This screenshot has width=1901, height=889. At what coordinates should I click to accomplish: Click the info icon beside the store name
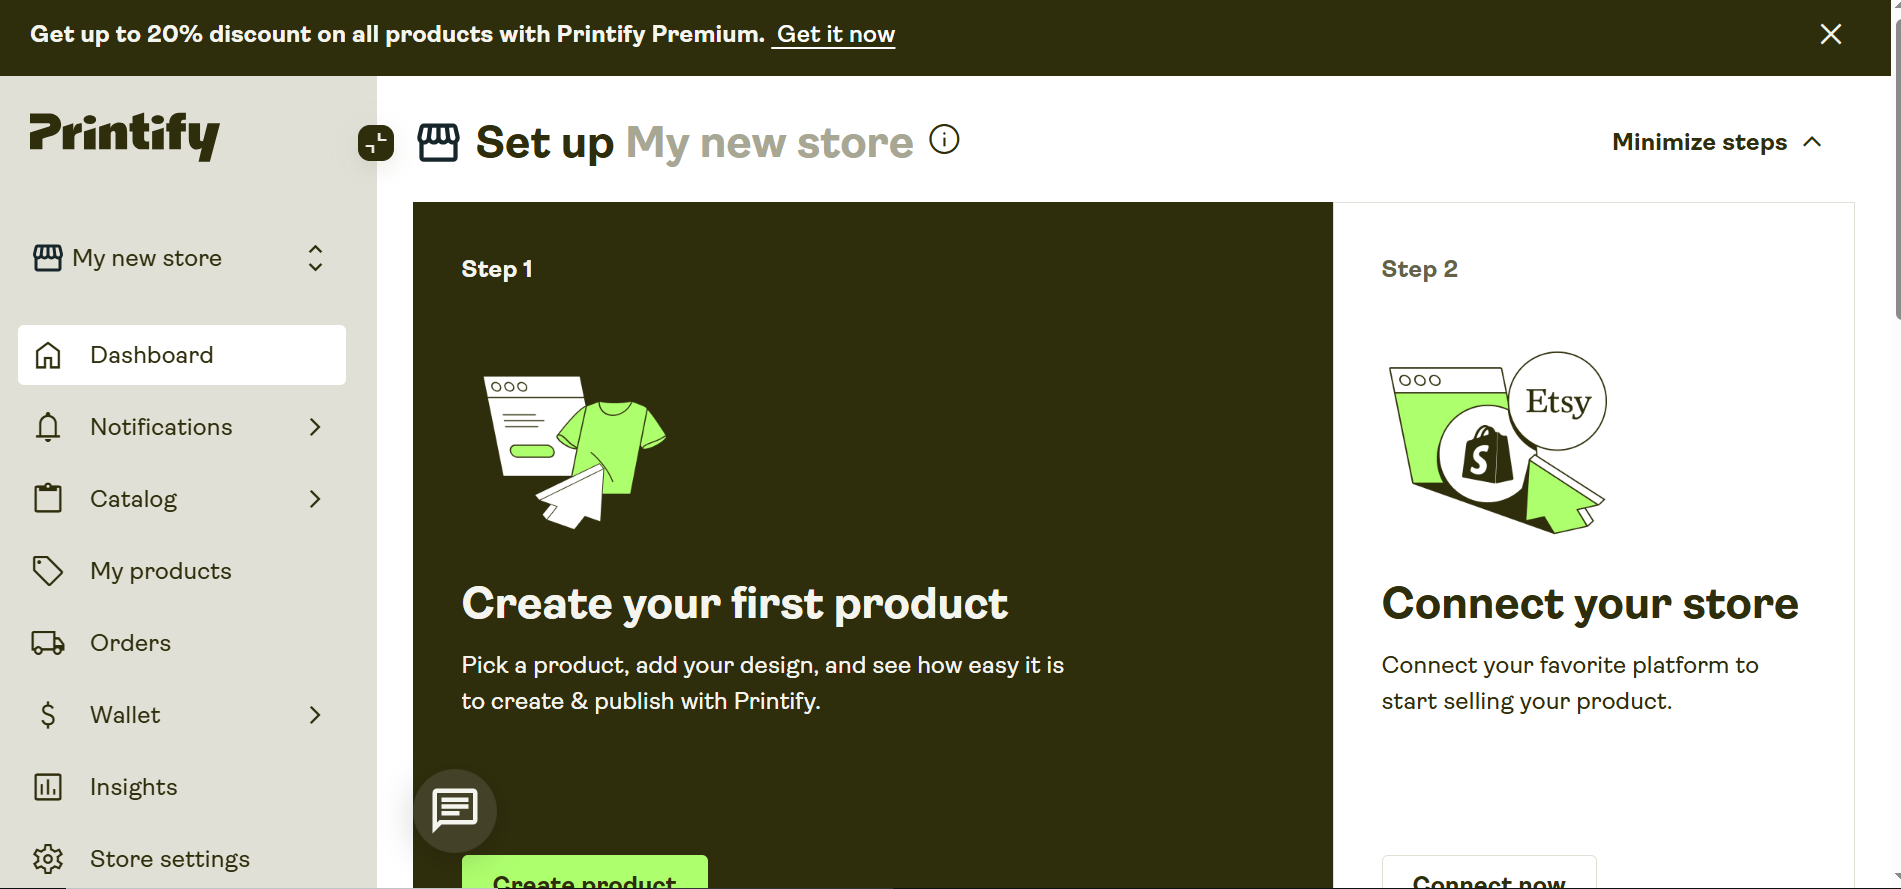click(x=944, y=139)
